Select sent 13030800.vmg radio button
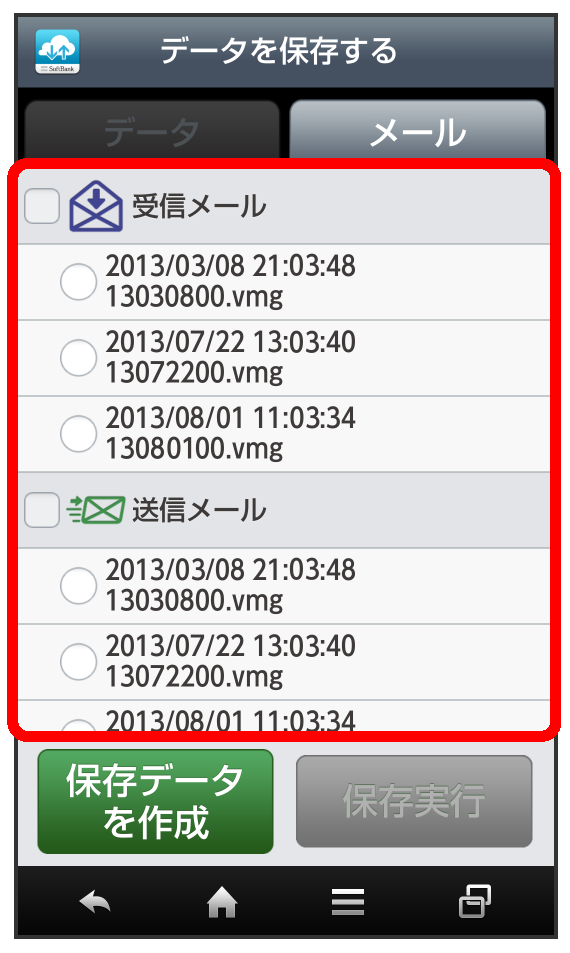The image size is (570, 953). pyautogui.click(x=78, y=585)
